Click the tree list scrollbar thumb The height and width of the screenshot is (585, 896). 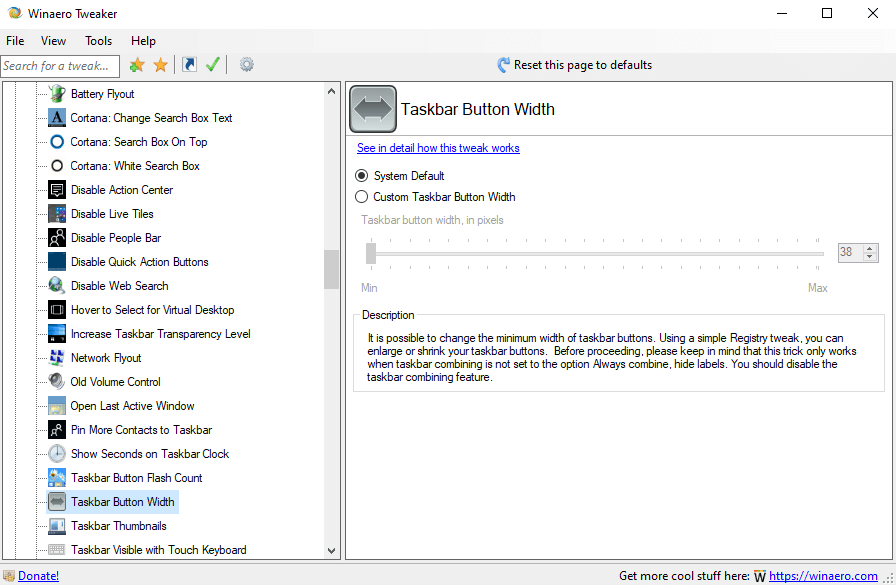pyautogui.click(x=331, y=270)
